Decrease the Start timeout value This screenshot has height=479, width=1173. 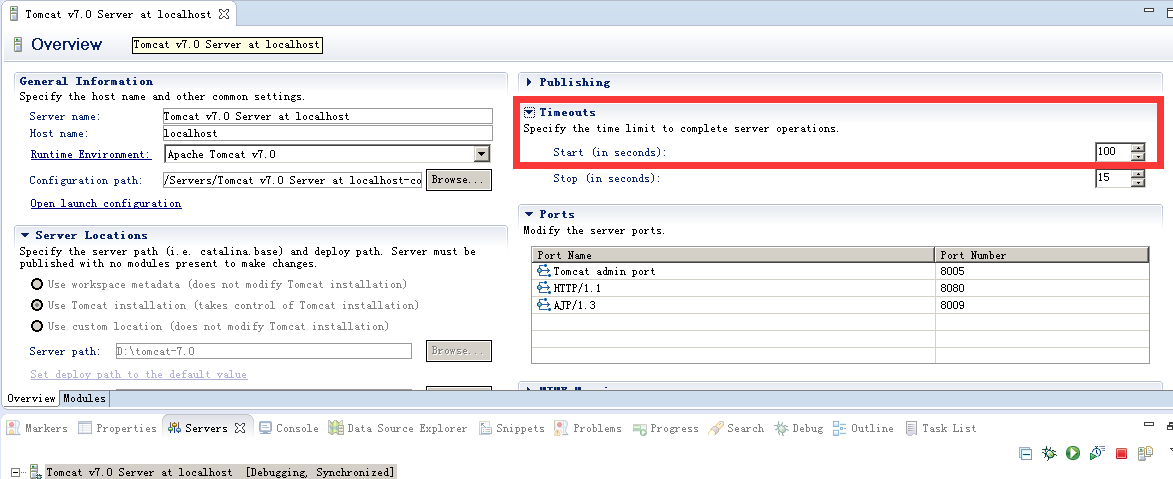(1138, 156)
